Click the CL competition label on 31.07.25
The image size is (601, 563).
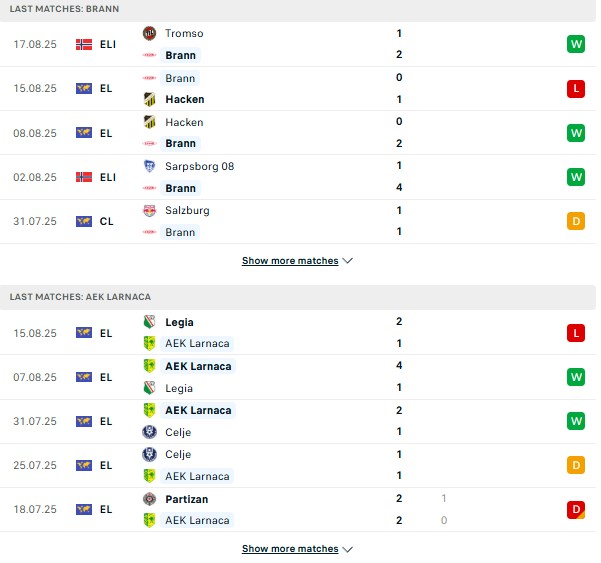pyautogui.click(x=106, y=221)
